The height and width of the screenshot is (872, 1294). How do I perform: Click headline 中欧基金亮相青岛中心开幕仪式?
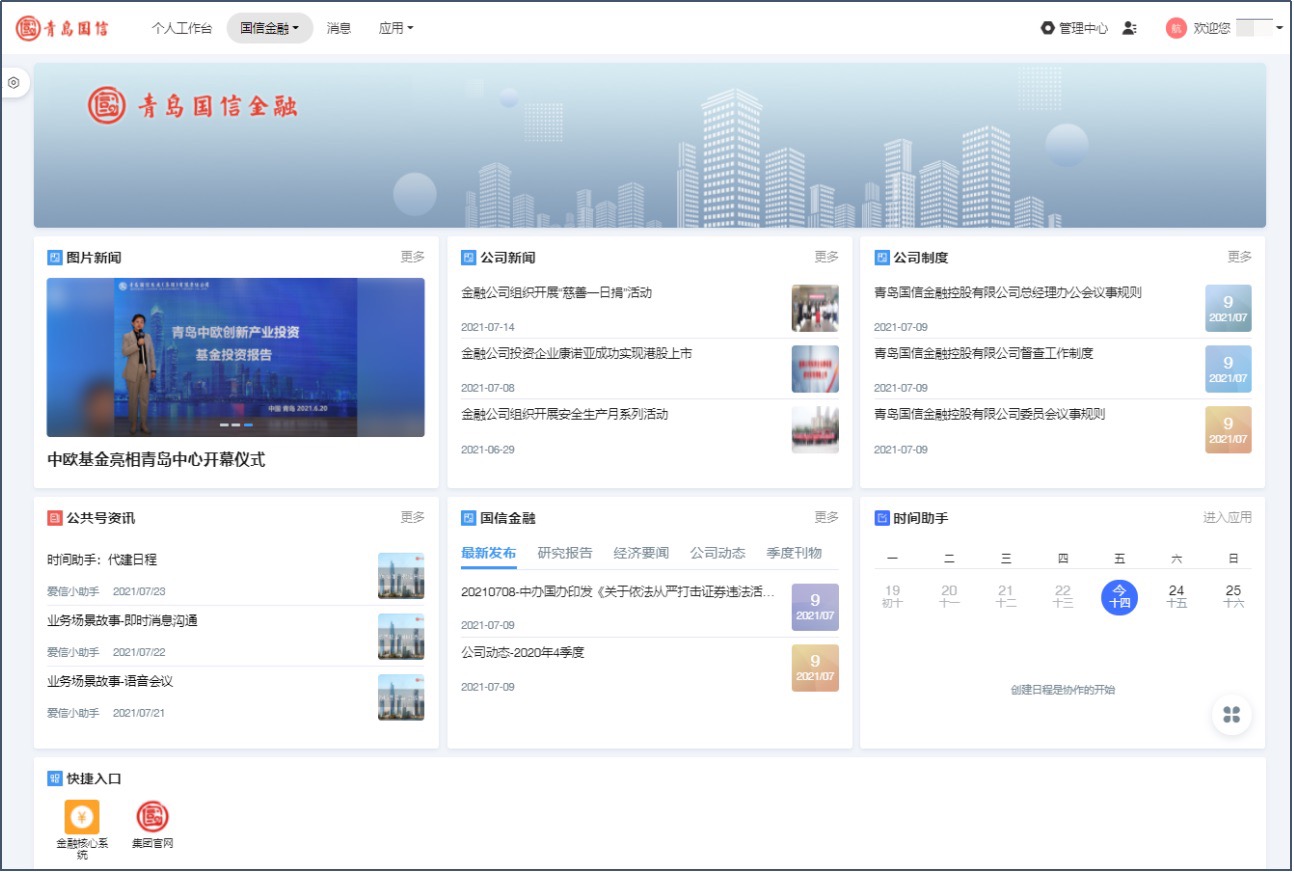156,460
